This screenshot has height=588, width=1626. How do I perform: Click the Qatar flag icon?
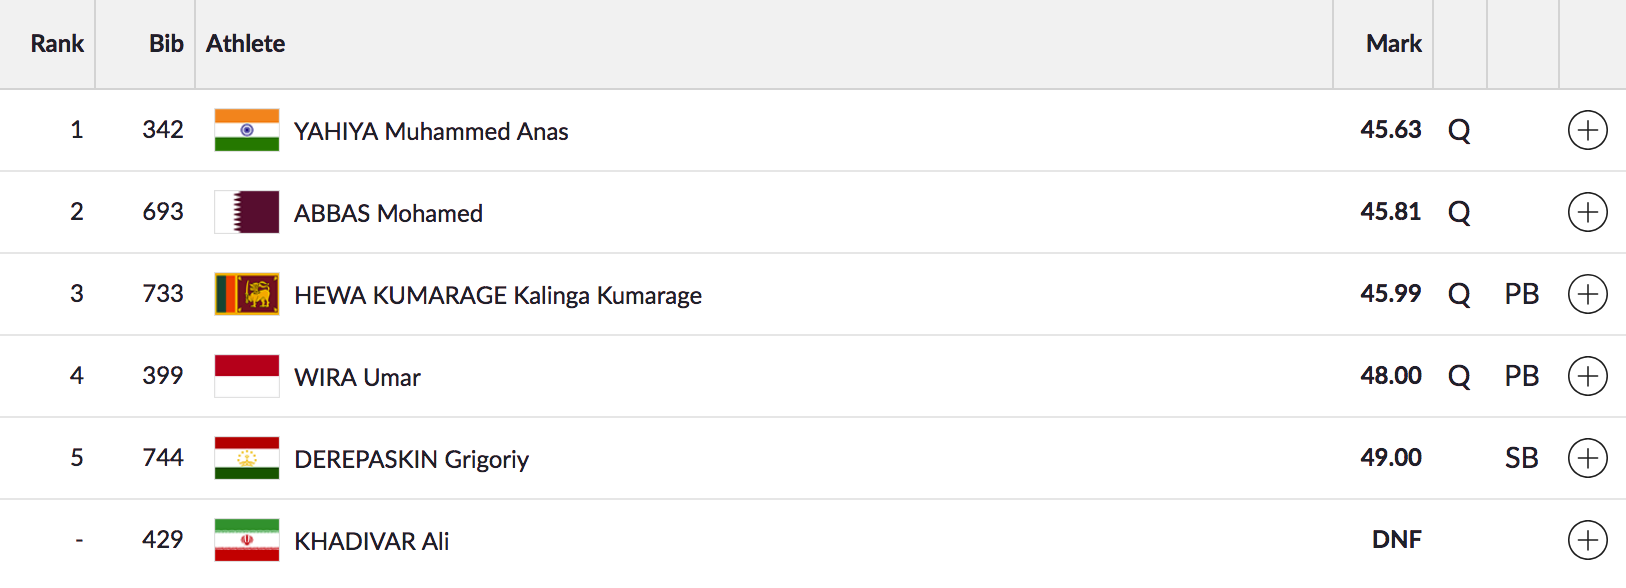click(247, 212)
